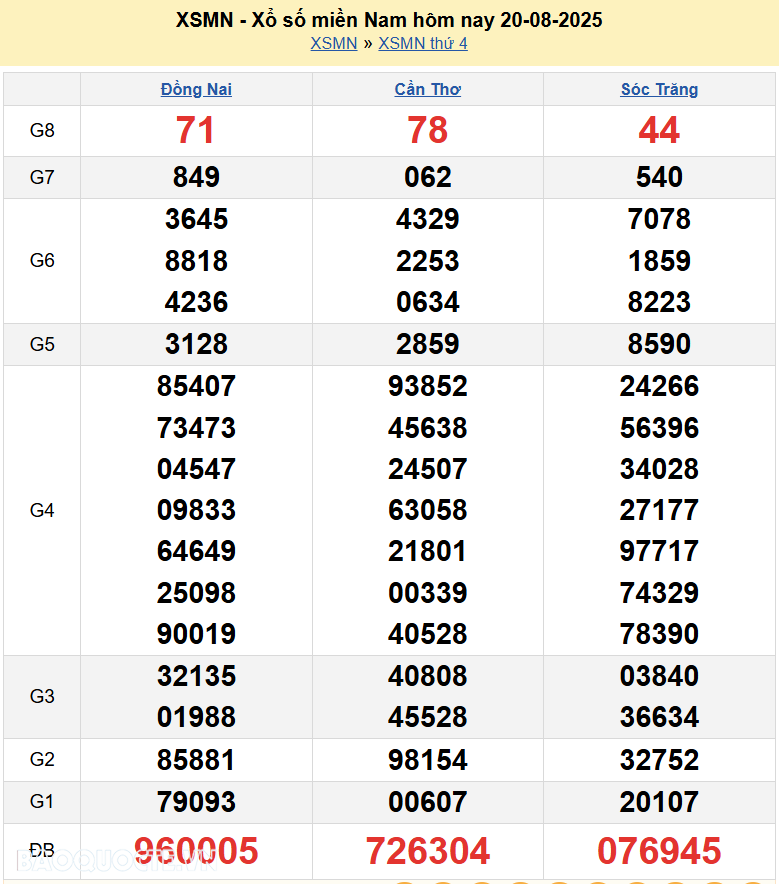This screenshot has height=884, width=779.
Task: Click Đồng Nai G1 number 79093
Action: [196, 802]
